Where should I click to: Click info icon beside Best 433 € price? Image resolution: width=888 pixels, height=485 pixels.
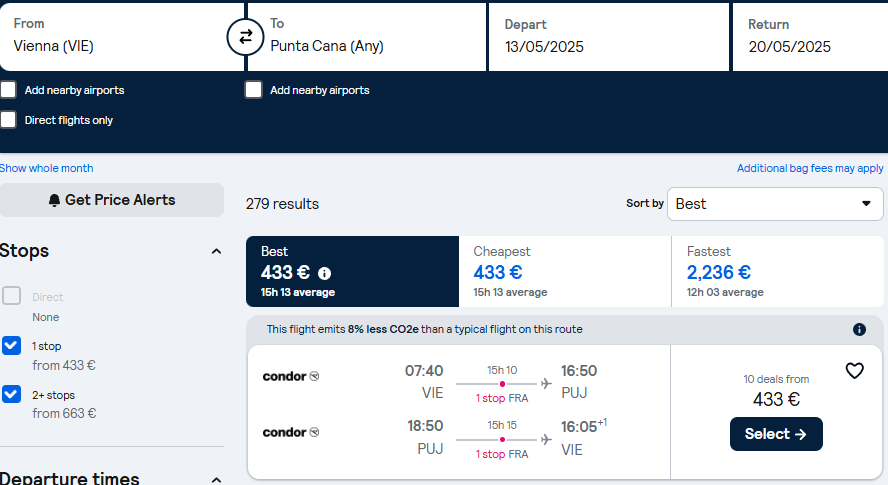(325, 274)
